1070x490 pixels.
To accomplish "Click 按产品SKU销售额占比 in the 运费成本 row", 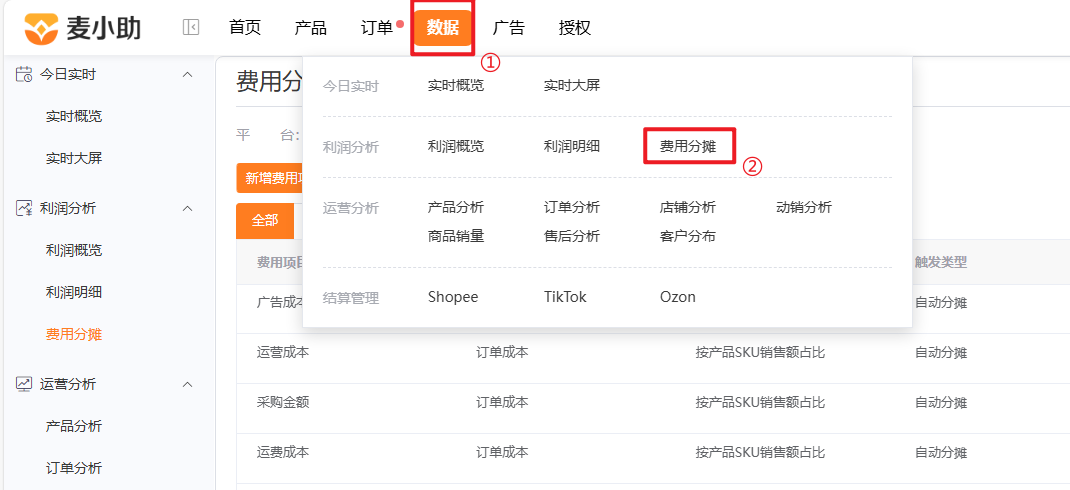I will point(760,452).
